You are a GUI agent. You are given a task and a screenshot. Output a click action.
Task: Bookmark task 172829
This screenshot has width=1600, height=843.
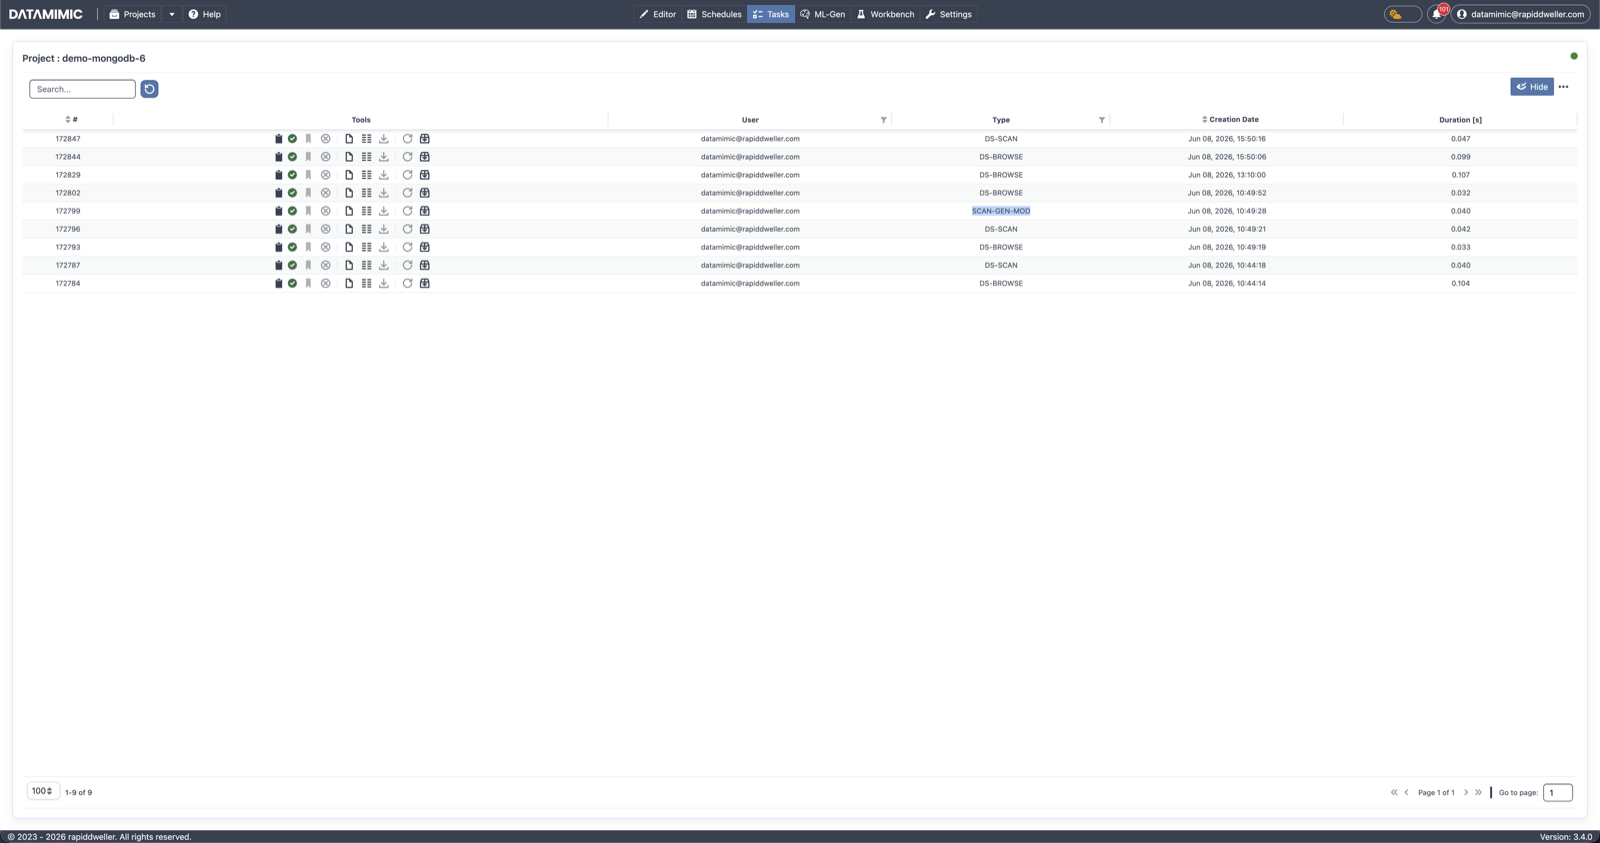coord(308,175)
